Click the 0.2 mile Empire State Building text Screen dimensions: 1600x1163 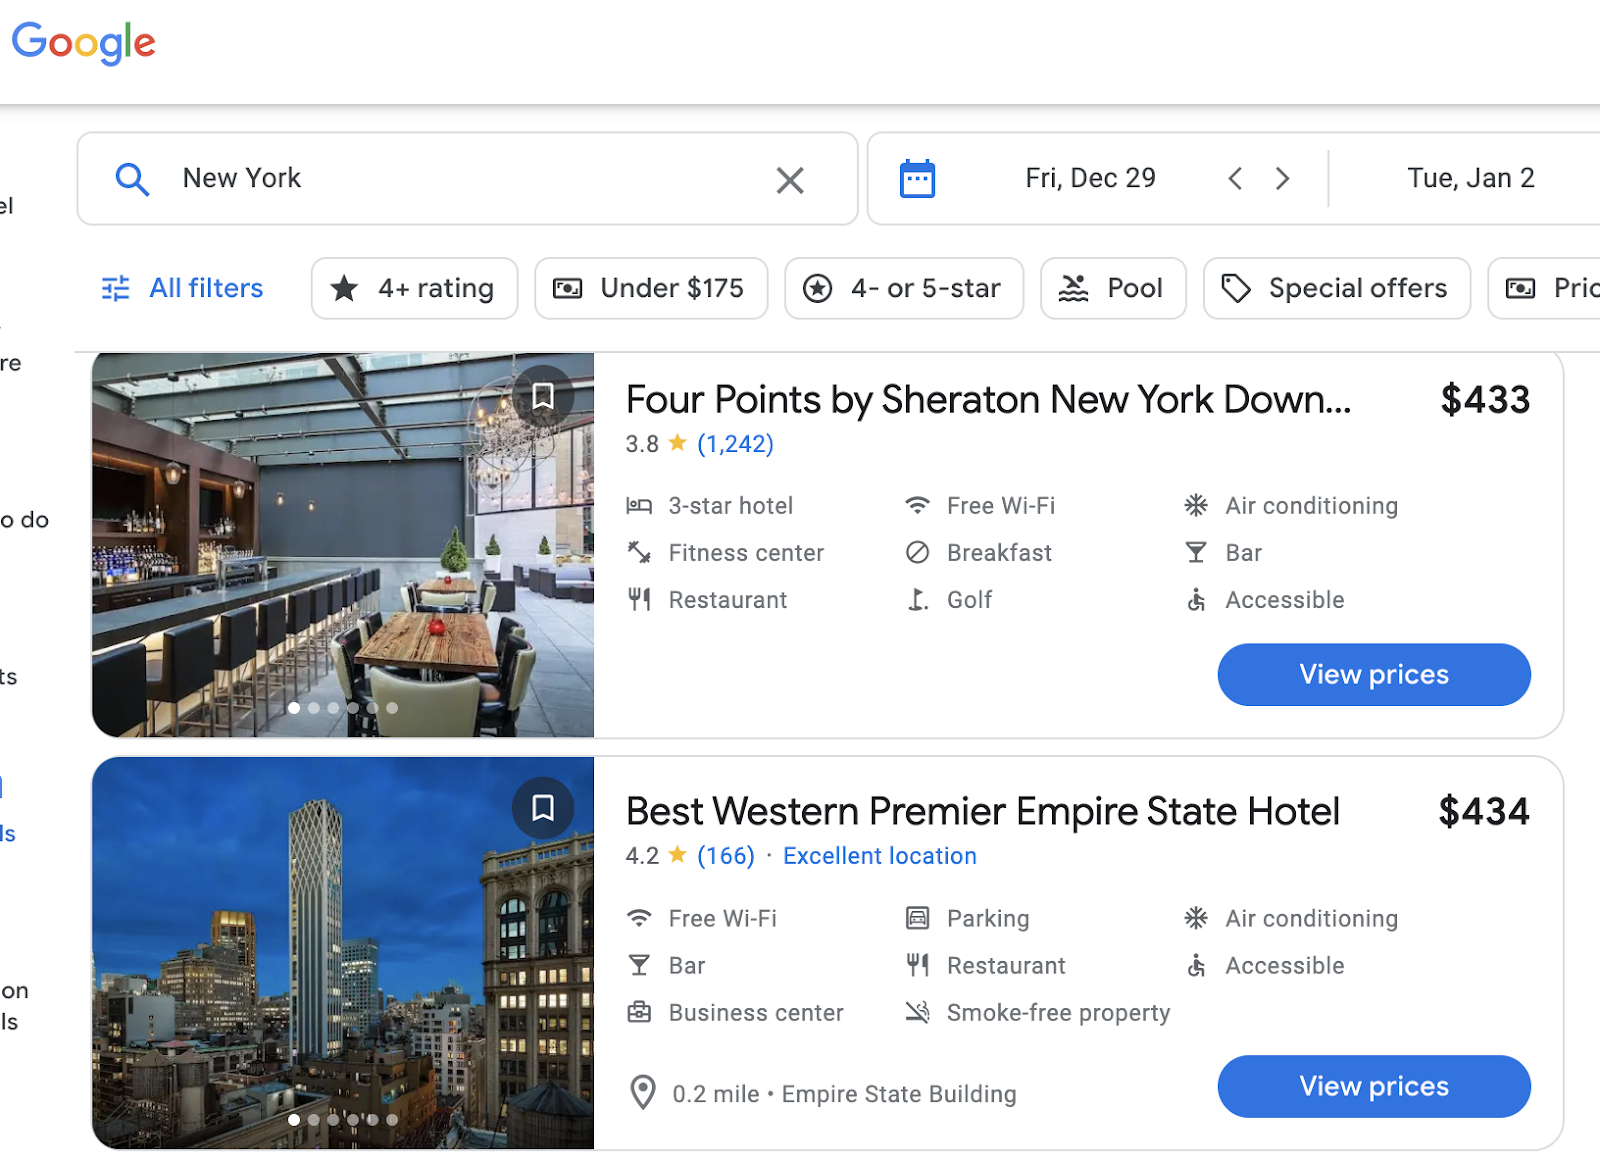point(844,1094)
